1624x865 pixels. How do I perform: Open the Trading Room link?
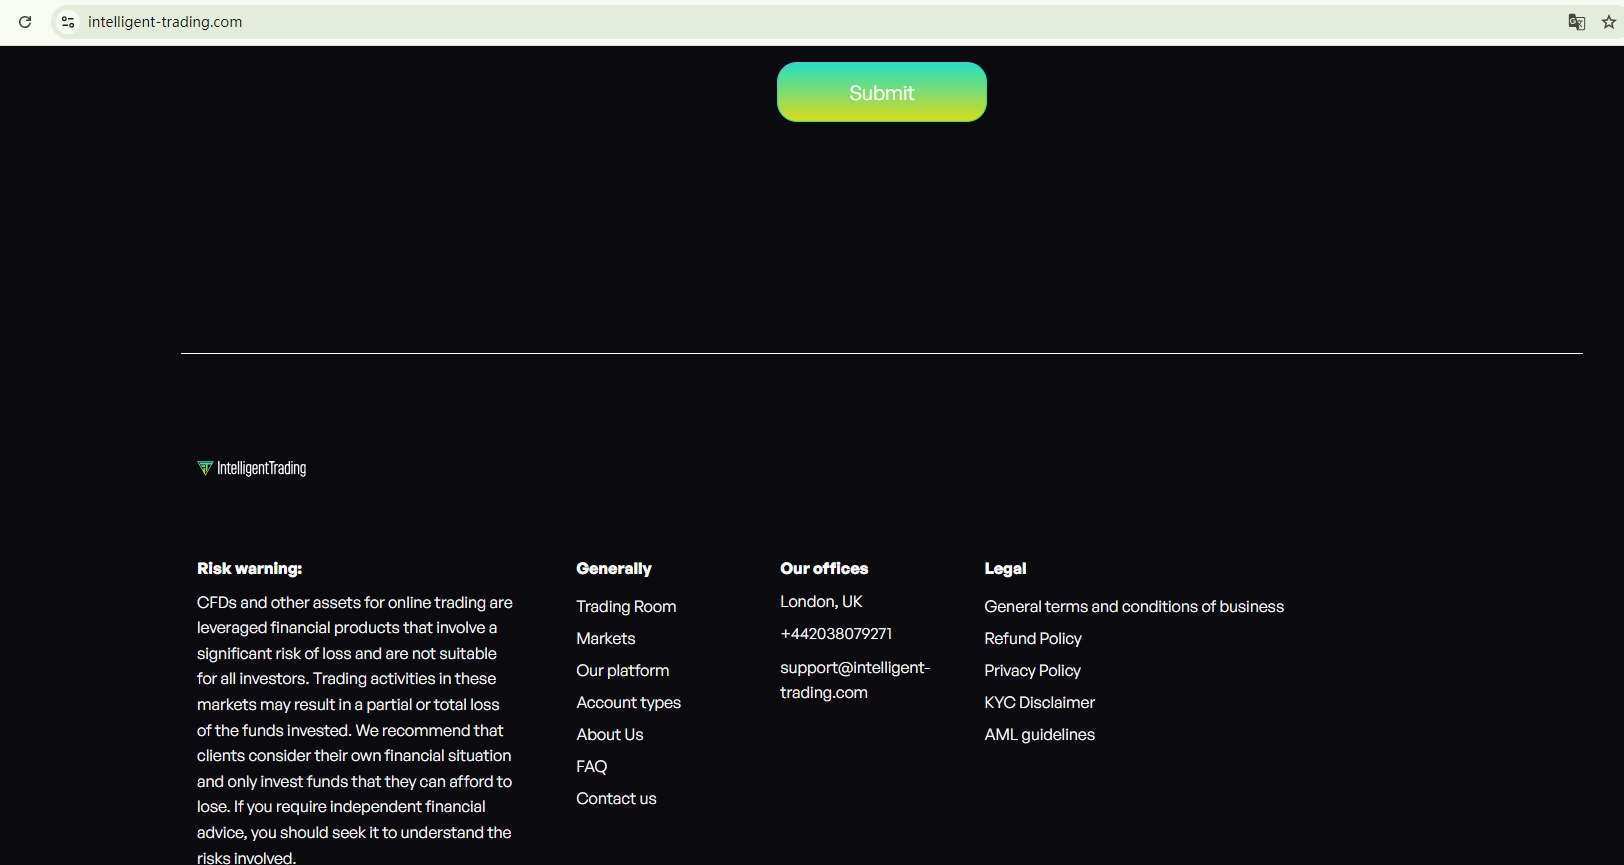tap(626, 606)
